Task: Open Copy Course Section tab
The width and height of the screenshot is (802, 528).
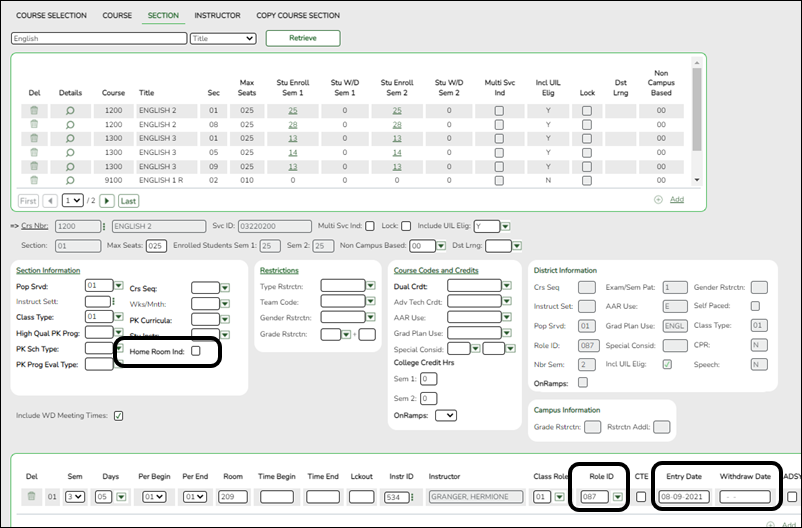Action: click(298, 15)
